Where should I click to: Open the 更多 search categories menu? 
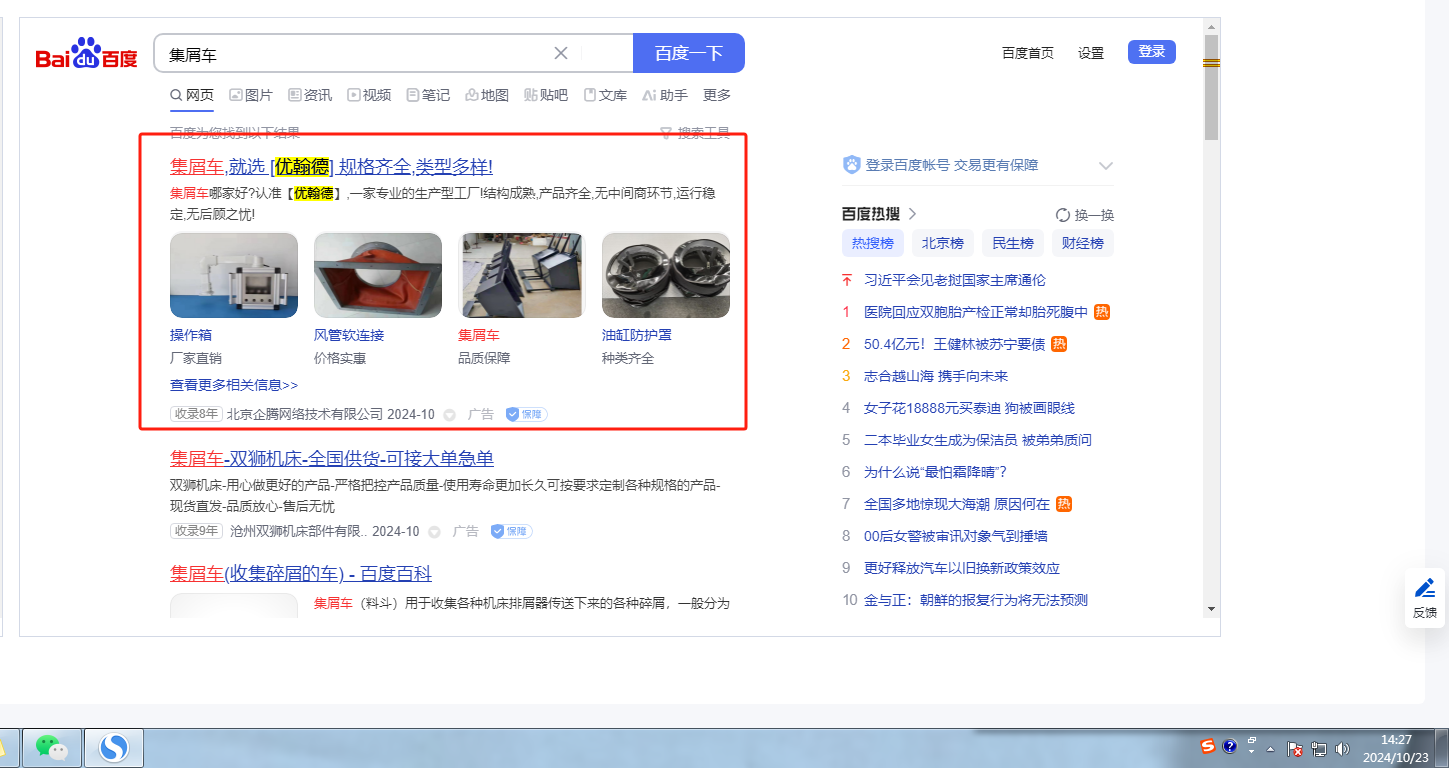pos(717,95)
